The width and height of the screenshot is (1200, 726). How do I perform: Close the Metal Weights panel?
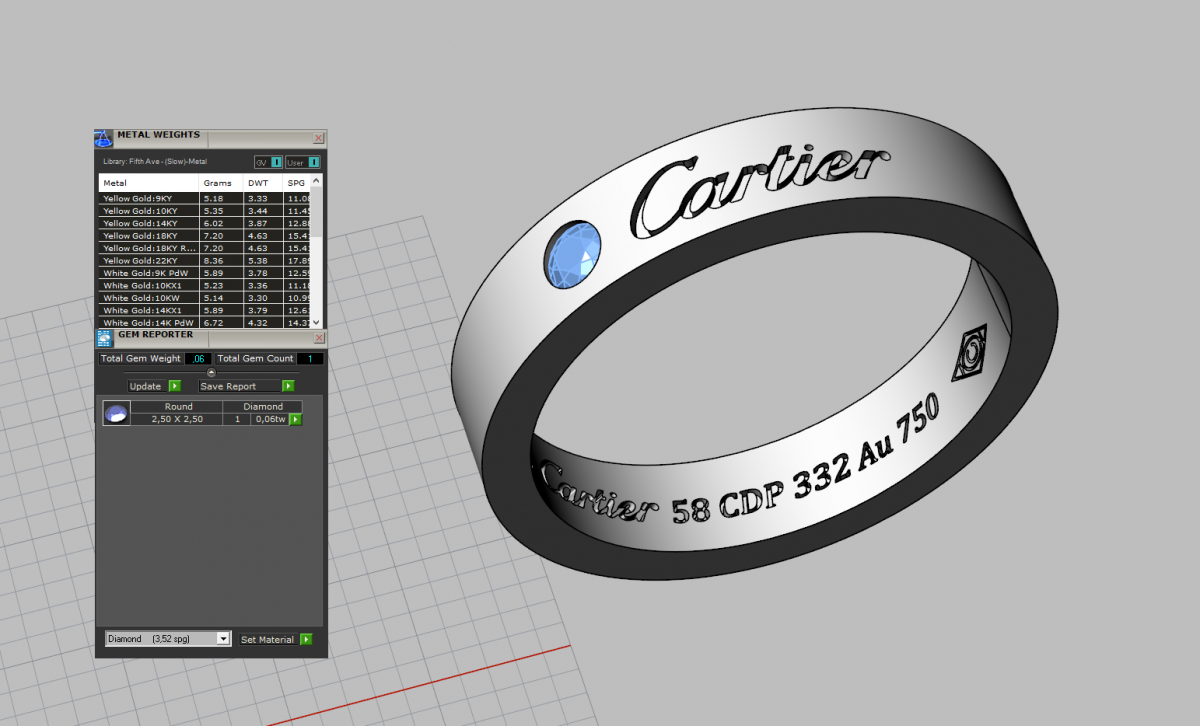point(318,139)
